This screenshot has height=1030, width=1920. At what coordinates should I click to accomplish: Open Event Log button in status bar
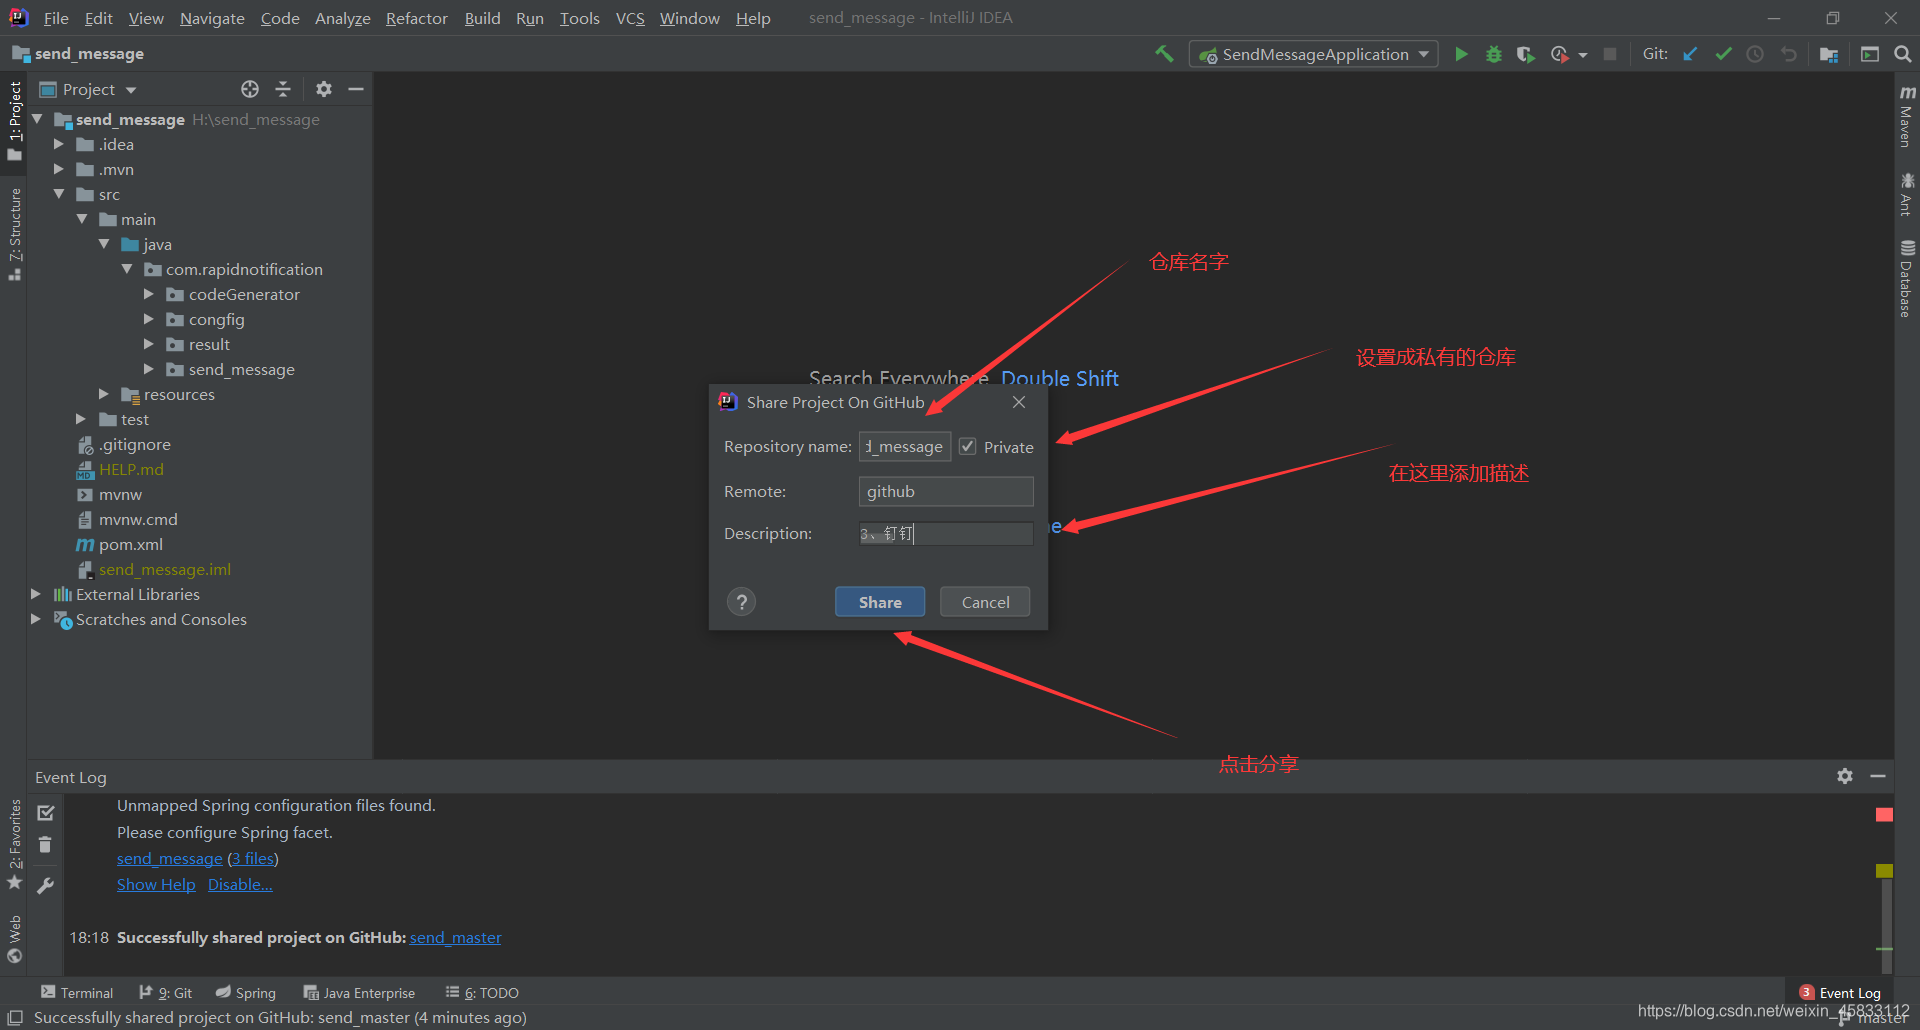pyautogui.click(x=1840, y=992)
